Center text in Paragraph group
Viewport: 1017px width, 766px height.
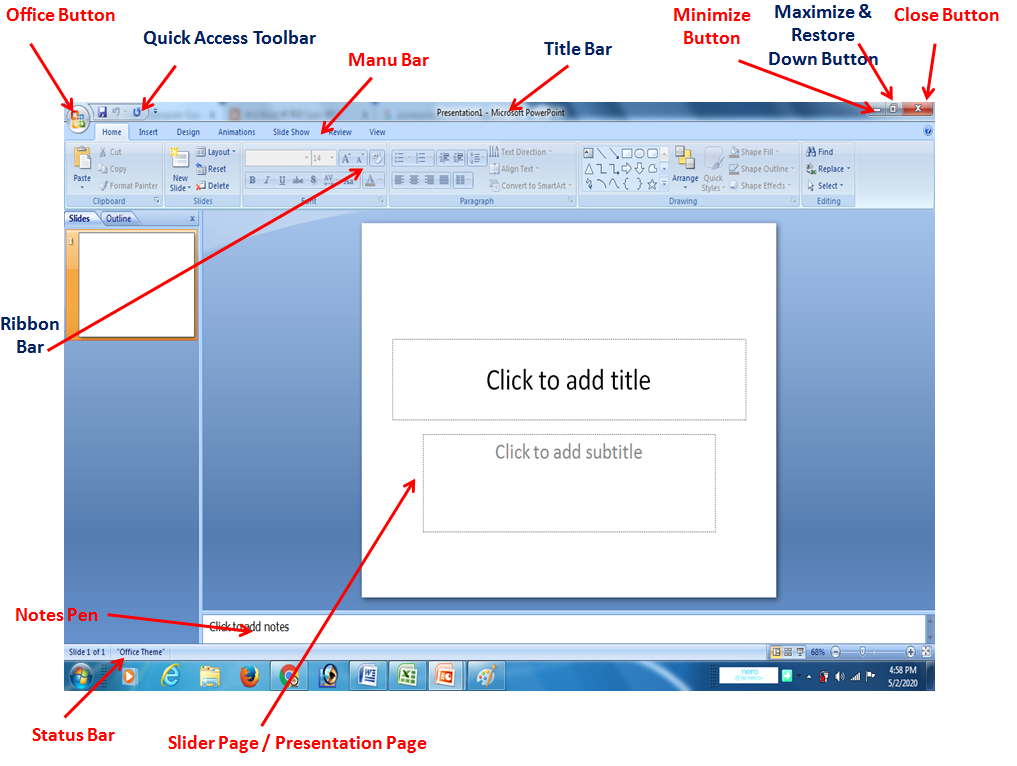coord(414,180)
